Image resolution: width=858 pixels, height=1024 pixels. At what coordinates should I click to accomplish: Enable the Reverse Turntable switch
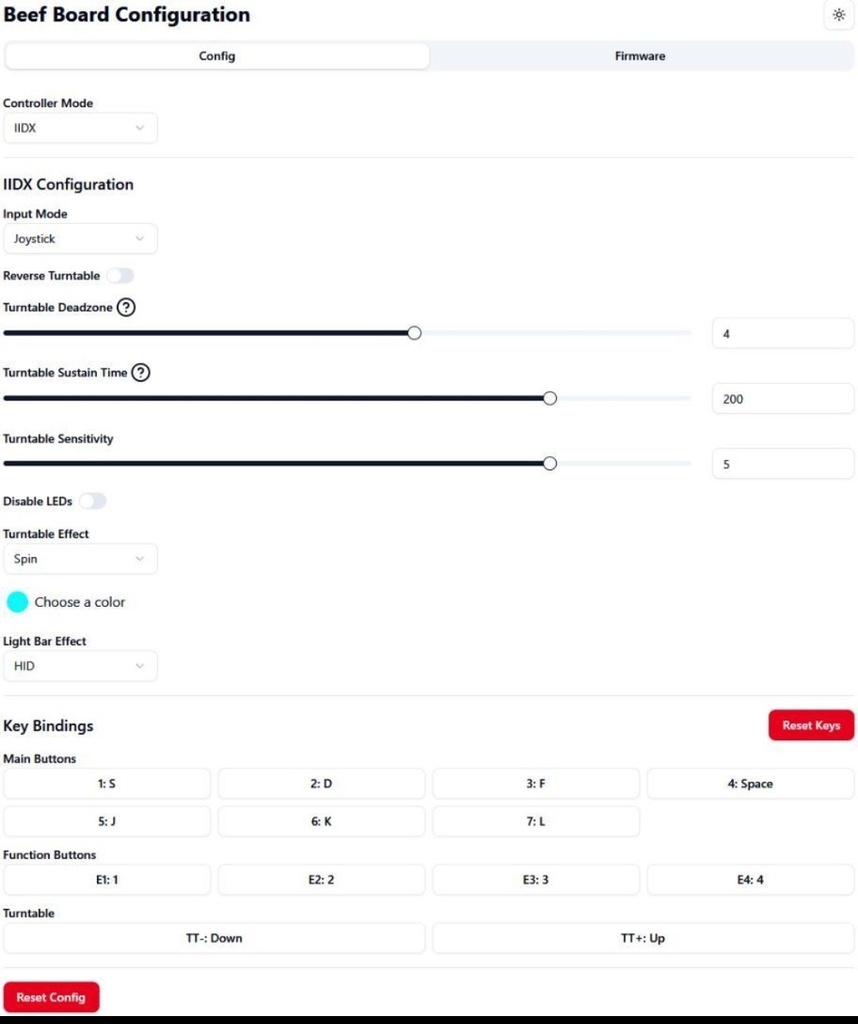click(120, 276)
